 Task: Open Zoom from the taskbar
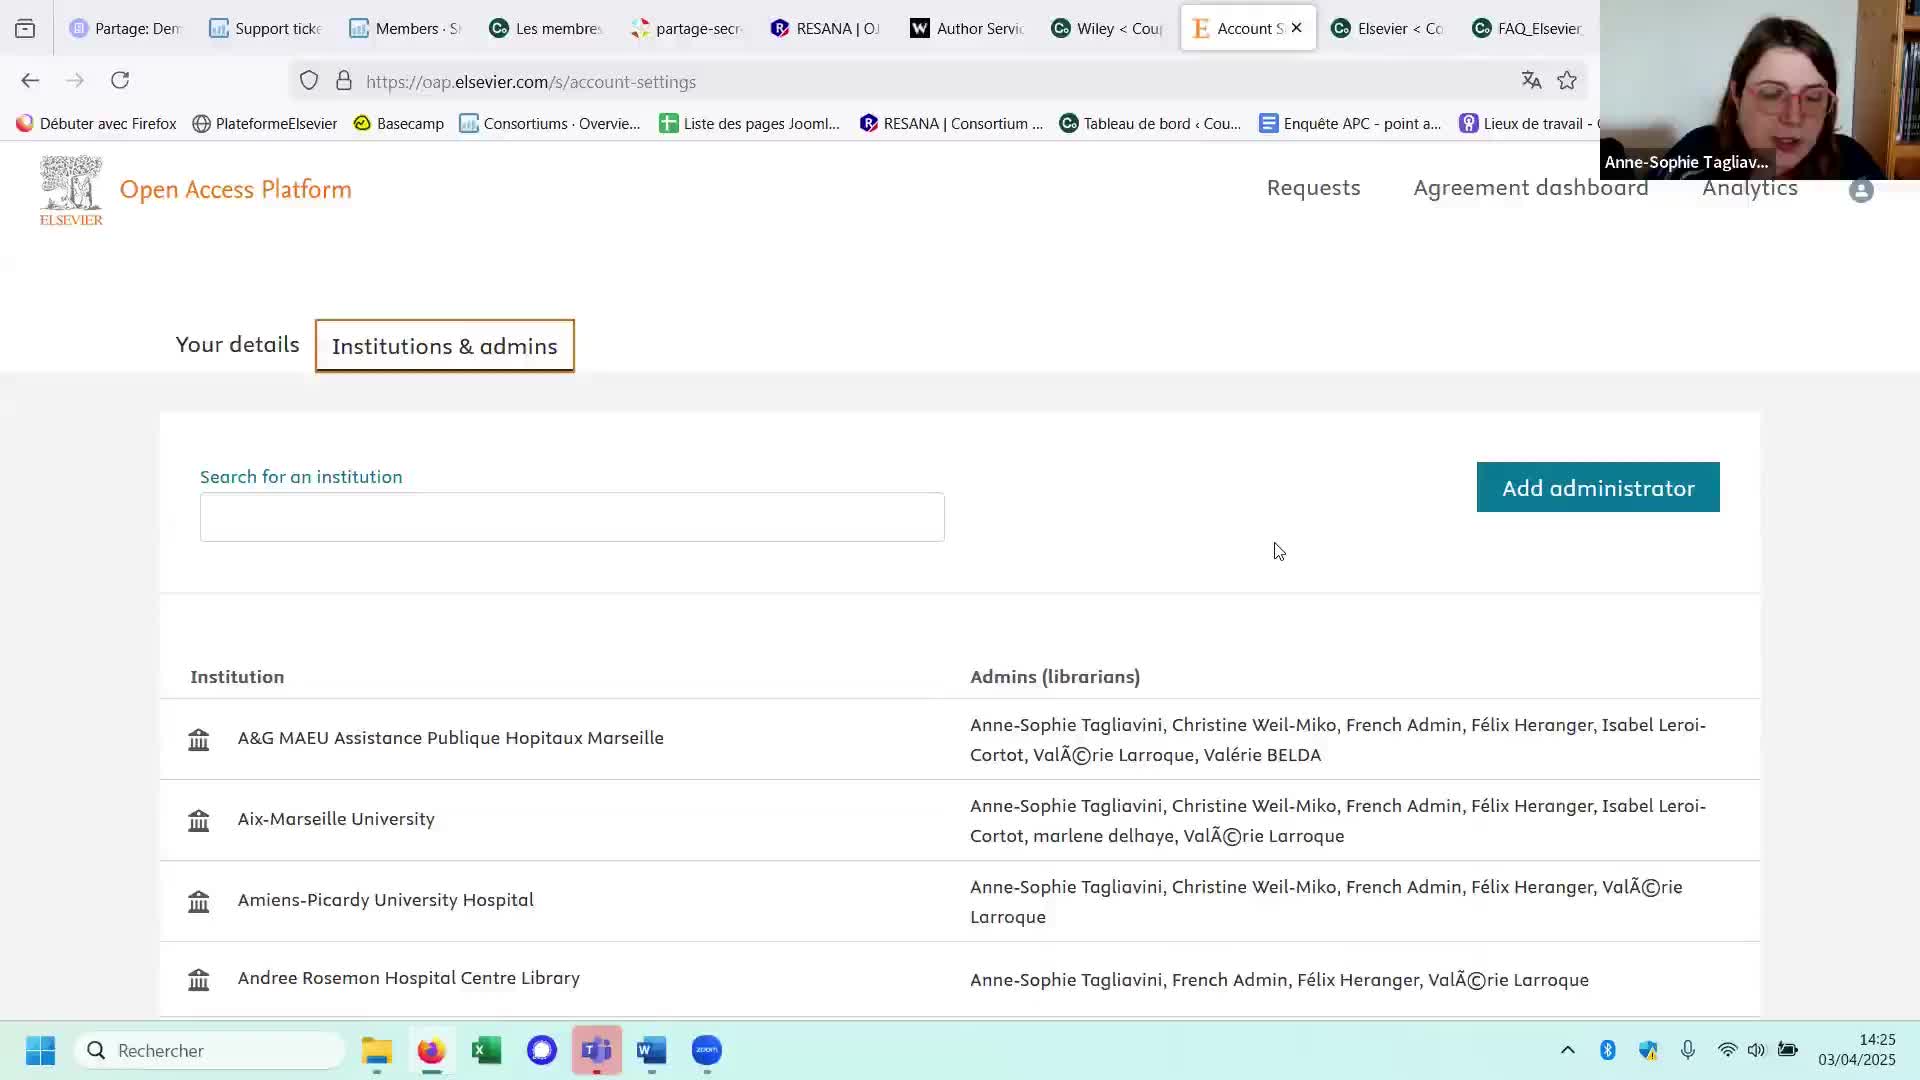point(707,1050)
